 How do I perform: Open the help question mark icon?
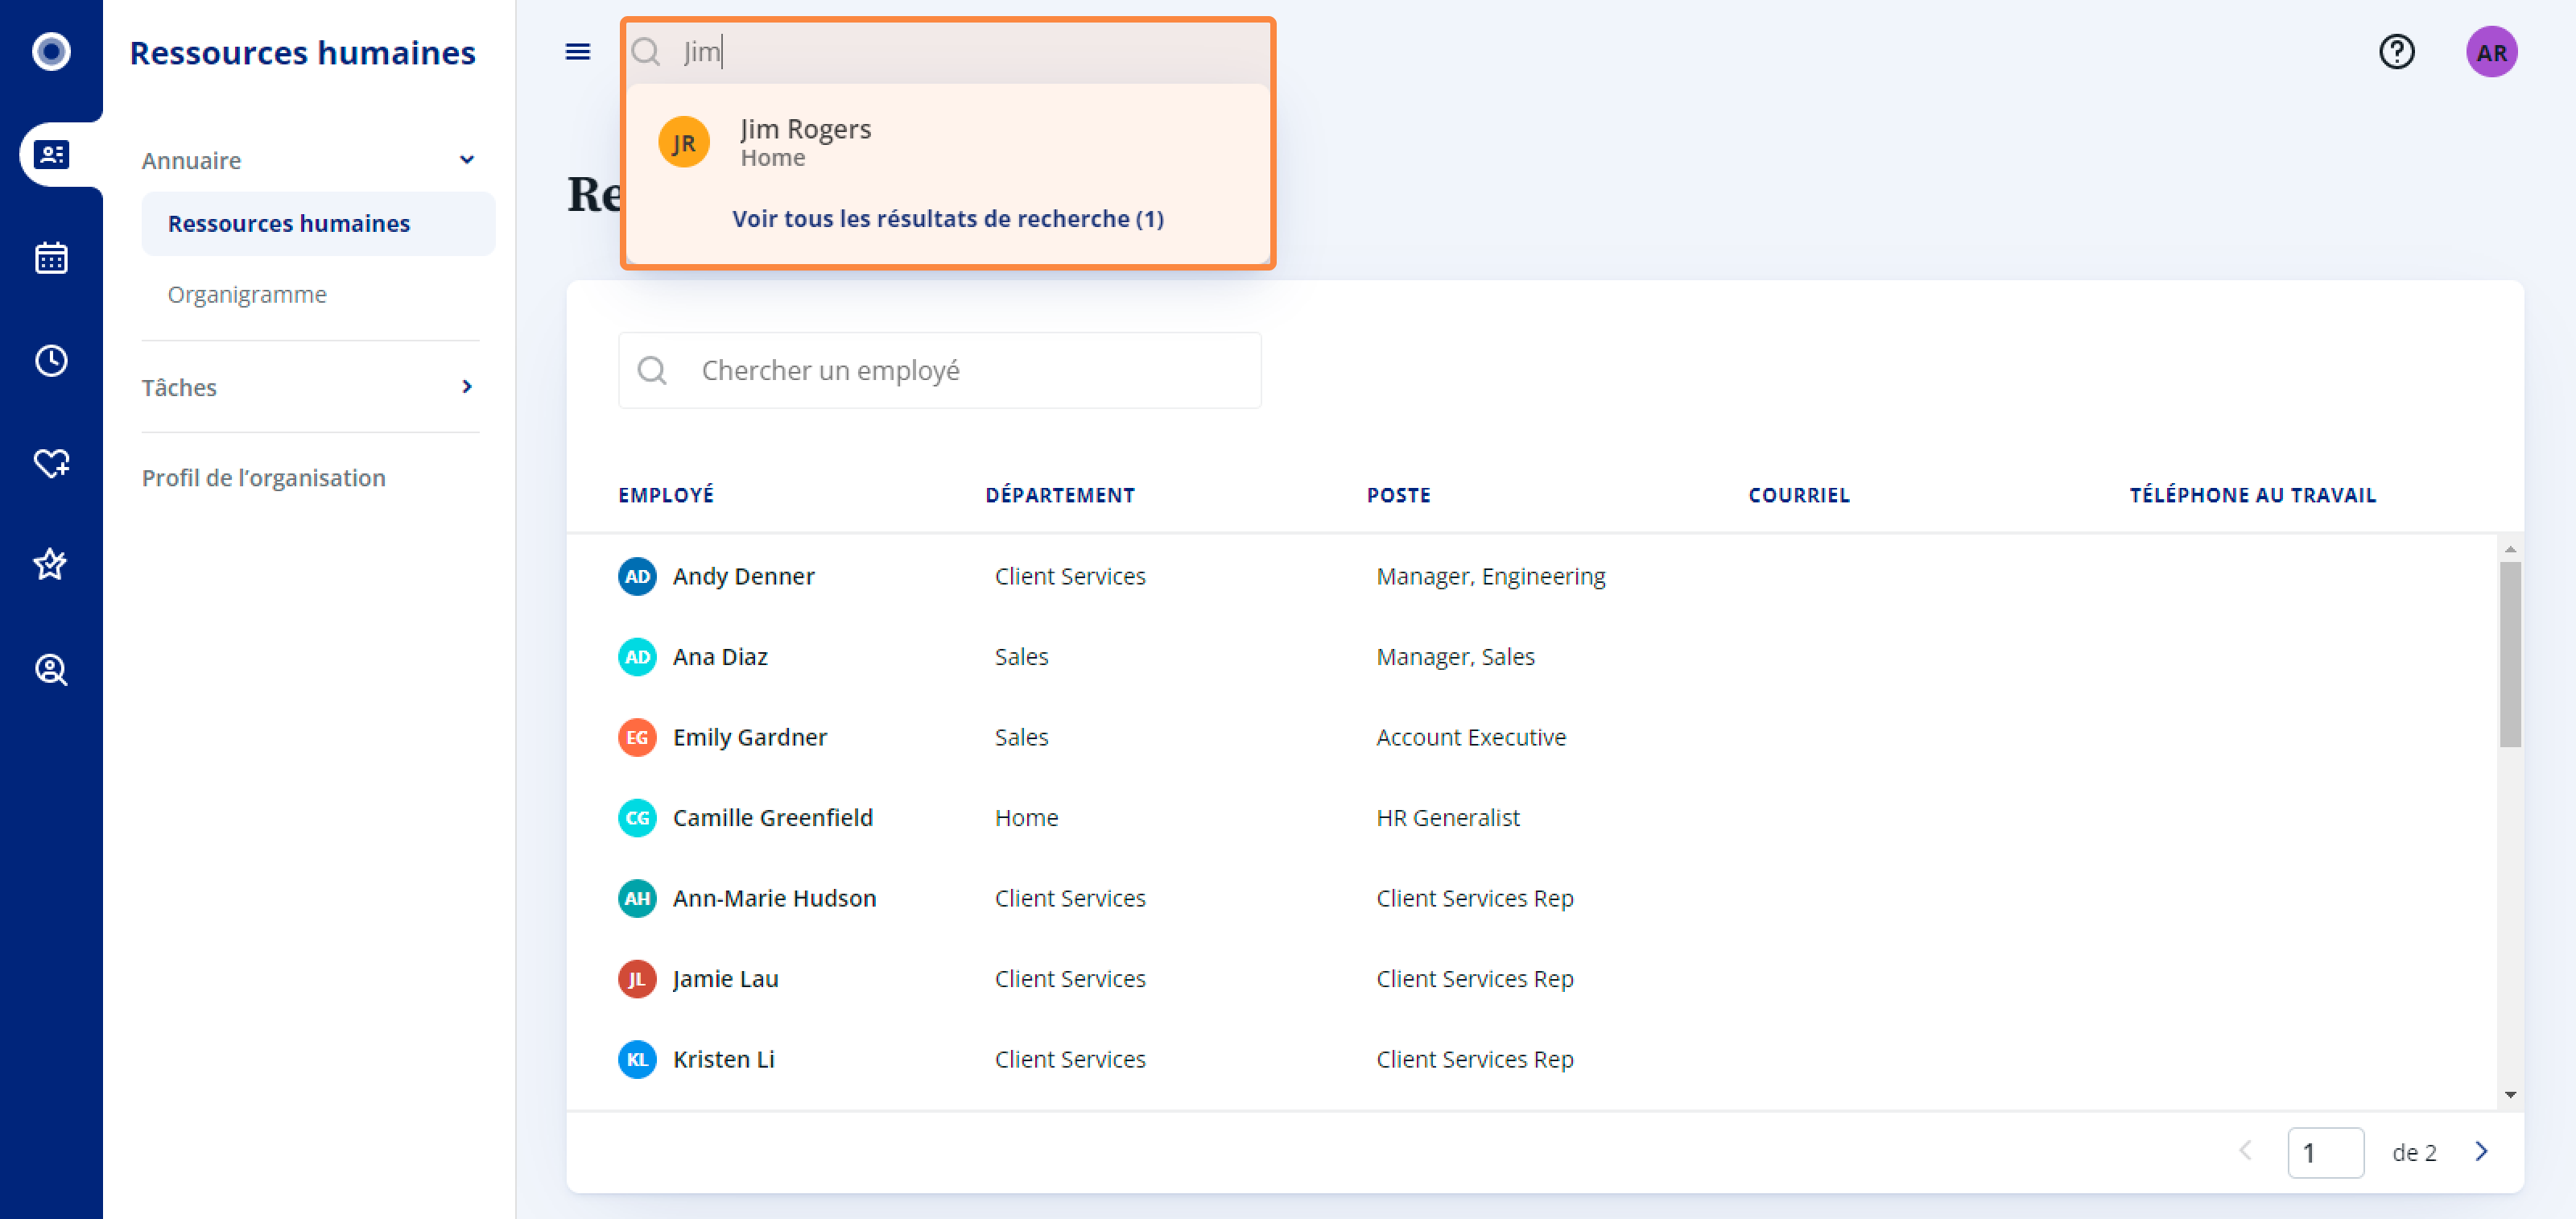tap(2396, 51)
